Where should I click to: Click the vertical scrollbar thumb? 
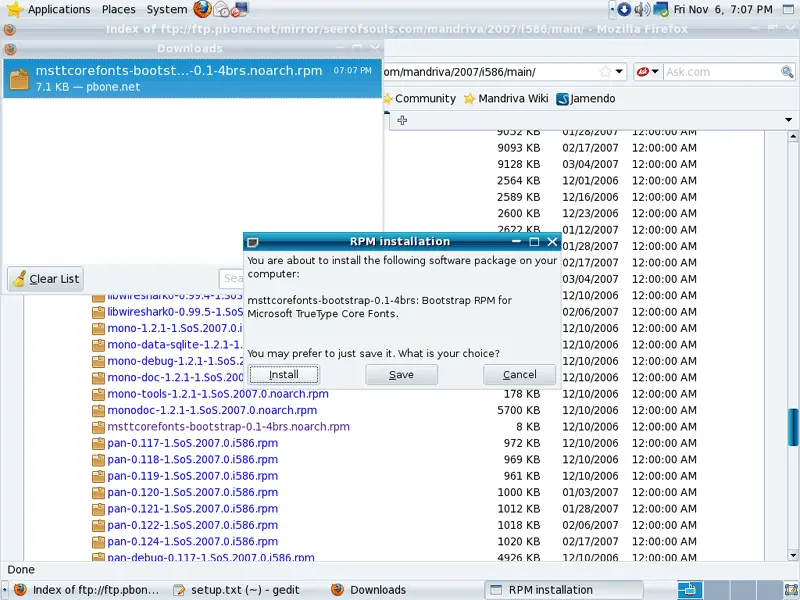pos(793,427)
